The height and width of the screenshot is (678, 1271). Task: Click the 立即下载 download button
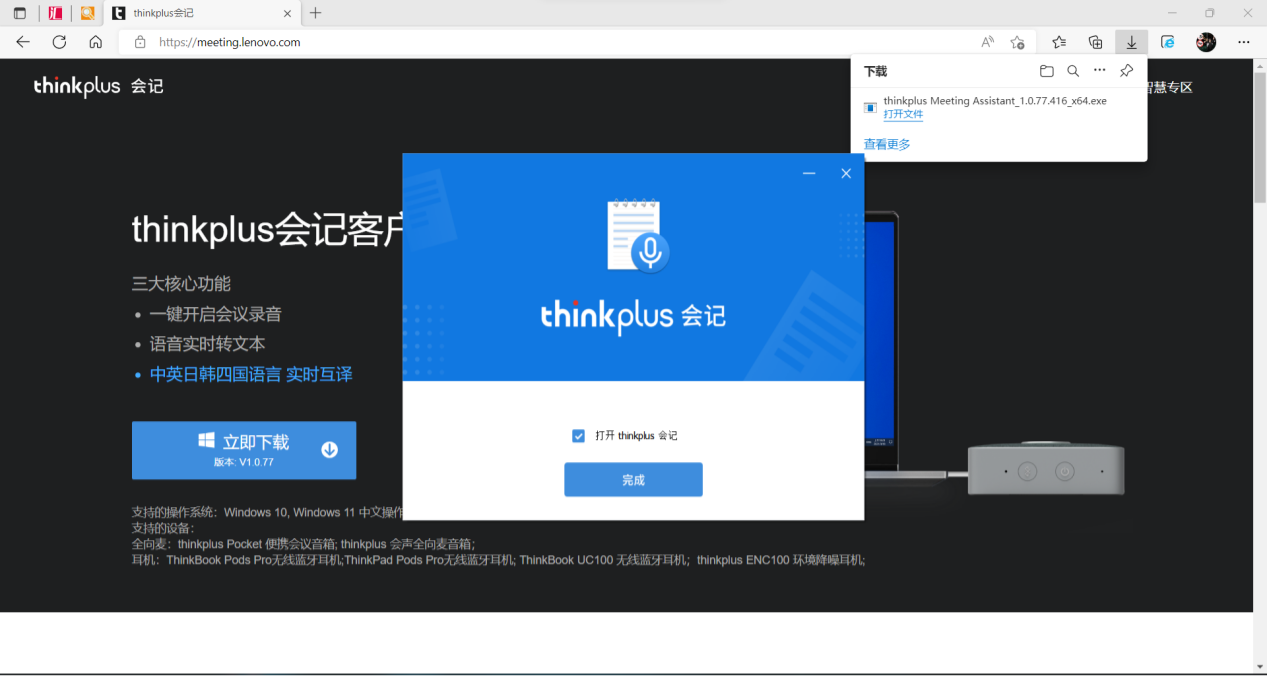244,450
